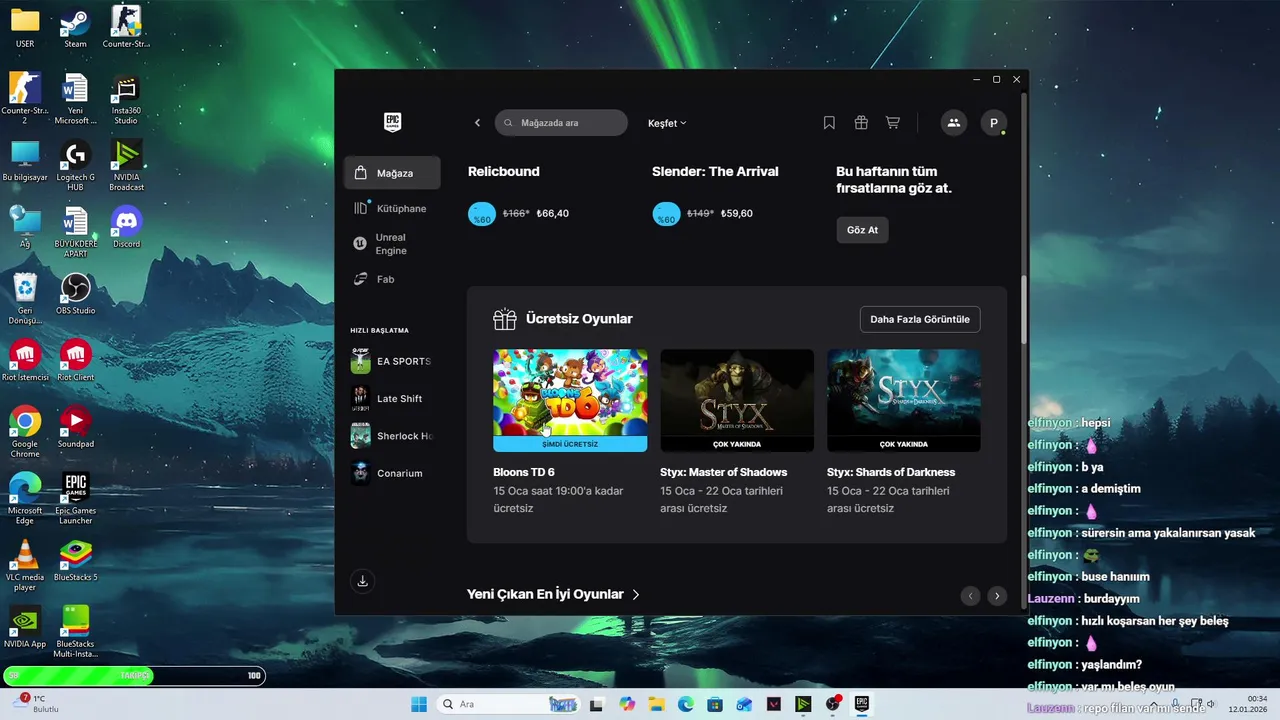1280x720 pixels.
Task: Click Bloons TD 6 cover thumbnail
Action: coord(570,392)
